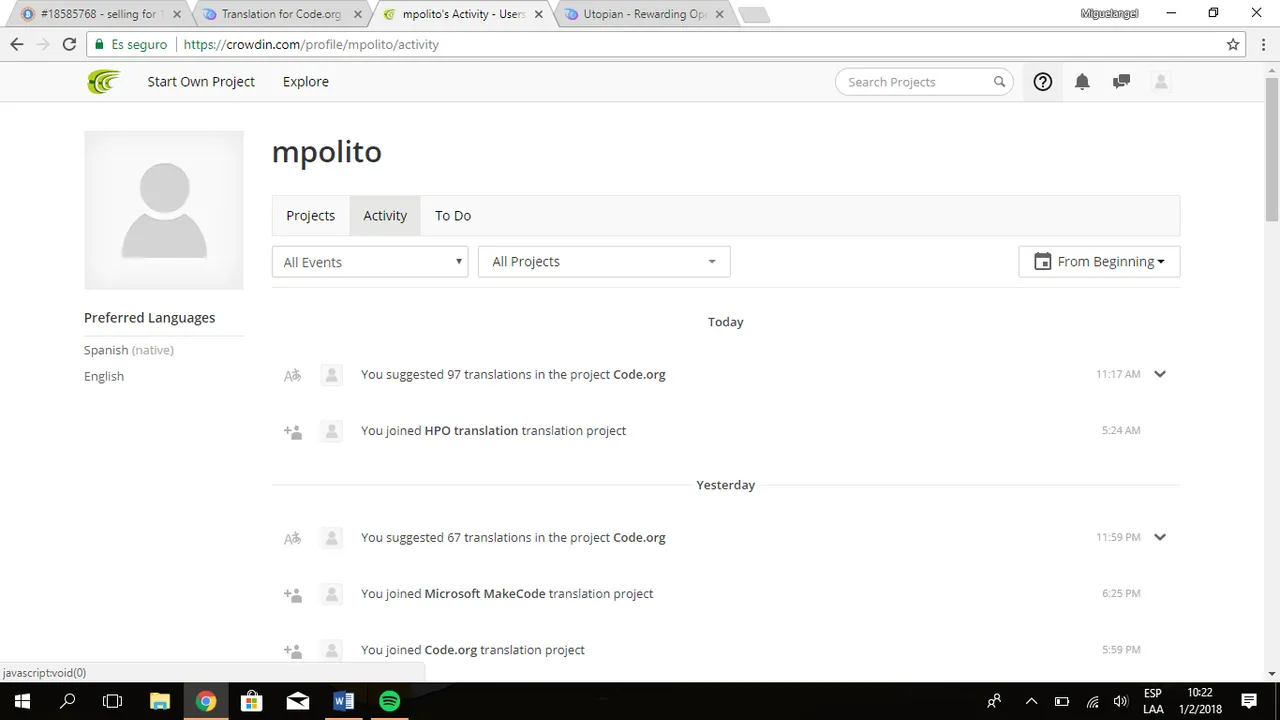Click the 5:24 AM timestamp
This screenshot has height=720, width=1280.
point(1121,431)
